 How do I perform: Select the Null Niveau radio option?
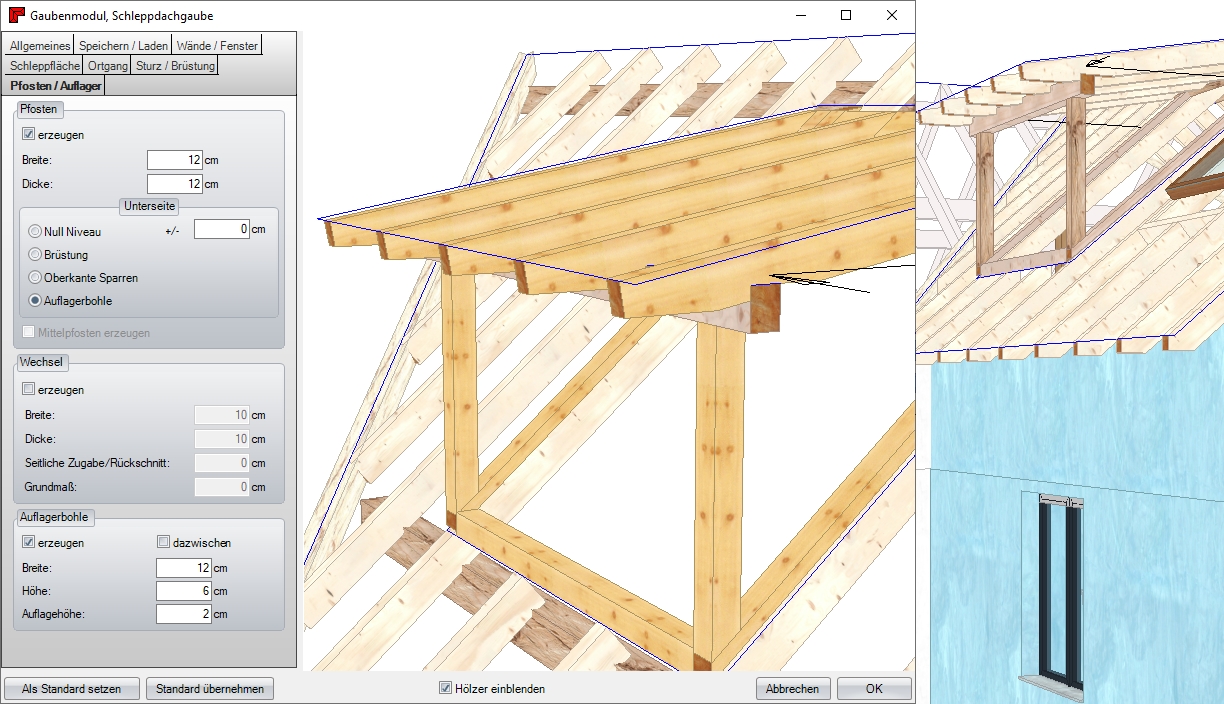click(x=35, y=232)
